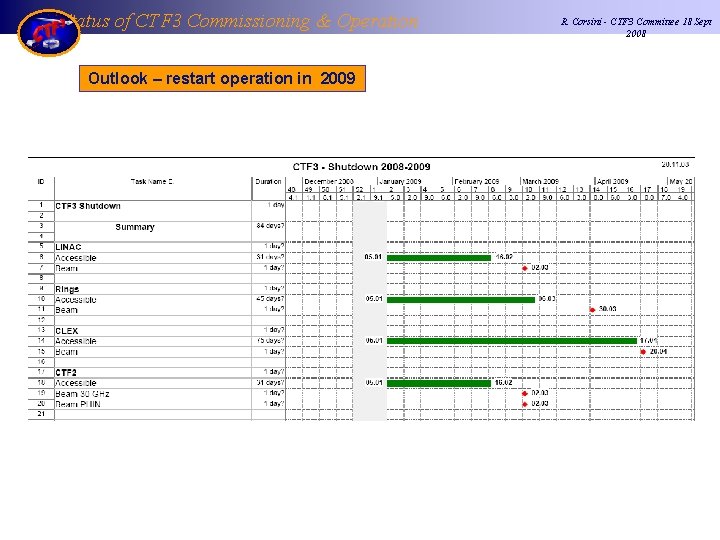This screenshot has width=720, height=540.
Task: Select the 'LINAC' group heading
Action: [x=68, y=247]
